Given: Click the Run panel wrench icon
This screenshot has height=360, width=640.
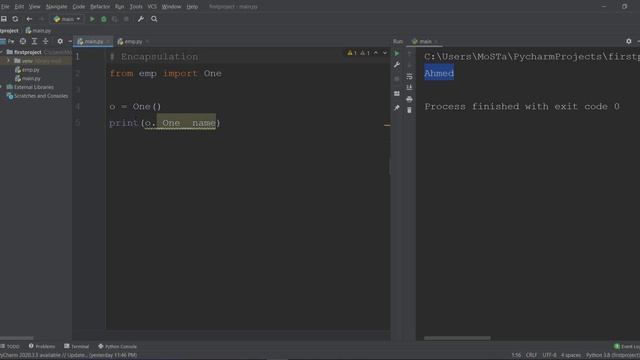Looking at the screenshot, I should coord(396,64).
